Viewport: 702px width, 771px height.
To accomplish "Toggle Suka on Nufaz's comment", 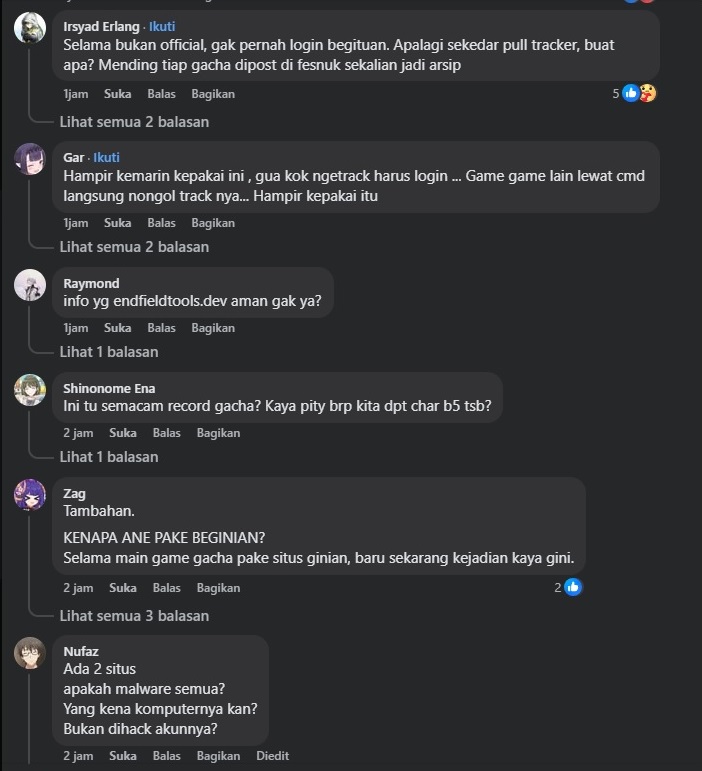I will point(123,756).
